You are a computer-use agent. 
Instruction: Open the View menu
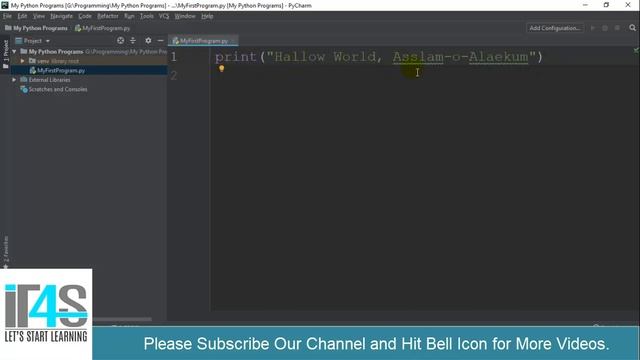(x=39, y=16)
